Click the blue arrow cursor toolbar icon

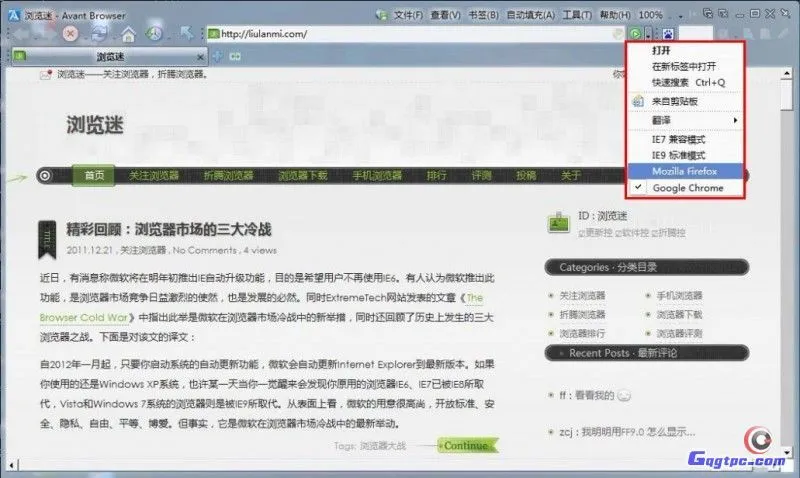[x=187, y=33]
